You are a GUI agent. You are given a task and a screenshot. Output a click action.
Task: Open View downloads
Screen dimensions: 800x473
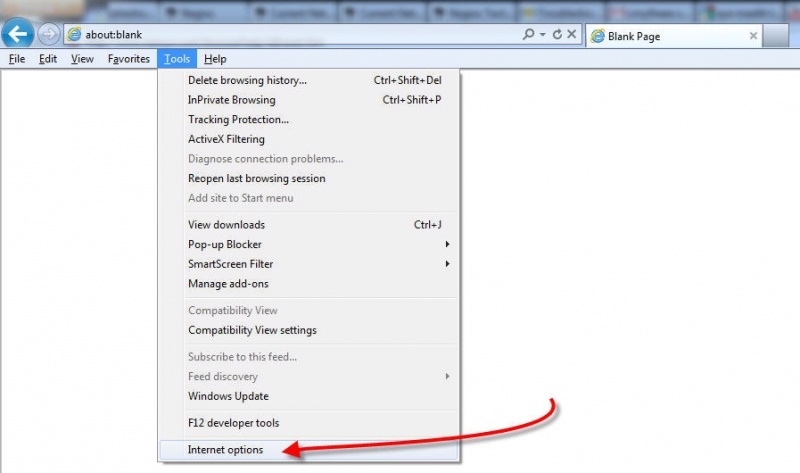(308, 225)
